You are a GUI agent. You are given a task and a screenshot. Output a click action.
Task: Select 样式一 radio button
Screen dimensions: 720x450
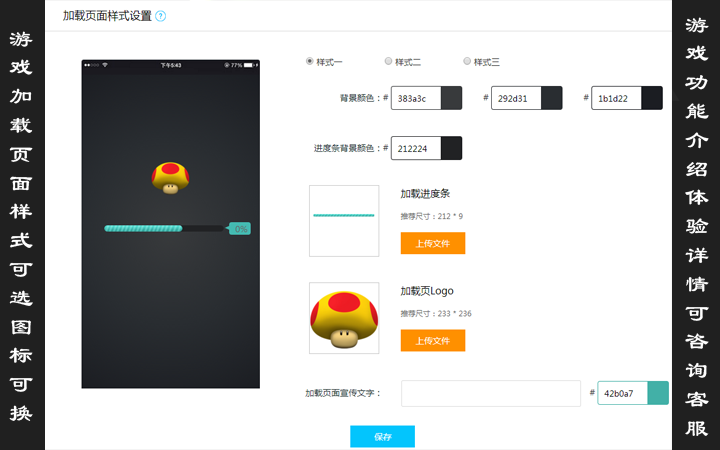309,61
